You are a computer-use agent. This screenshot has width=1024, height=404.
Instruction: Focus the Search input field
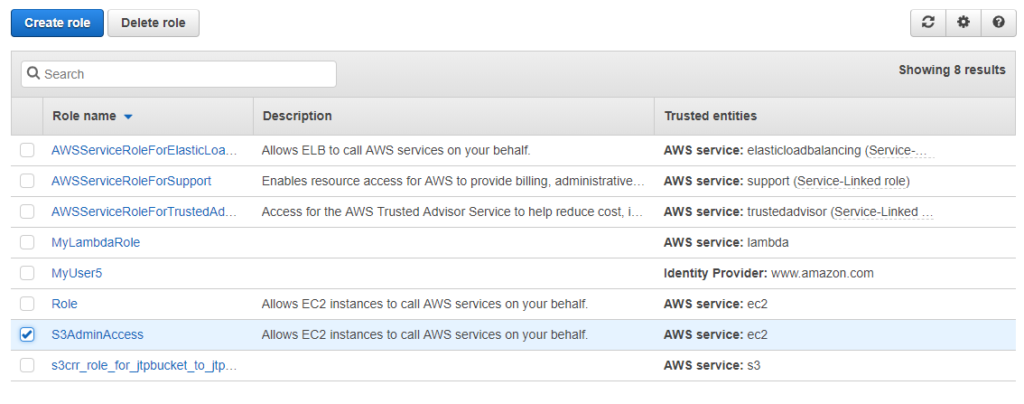point(179,74)
